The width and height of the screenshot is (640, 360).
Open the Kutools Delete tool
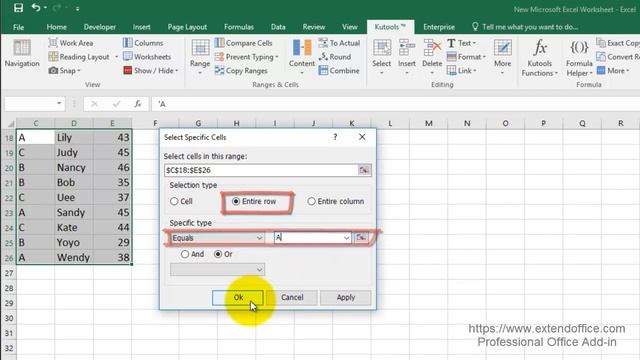[x=432, y=57]
